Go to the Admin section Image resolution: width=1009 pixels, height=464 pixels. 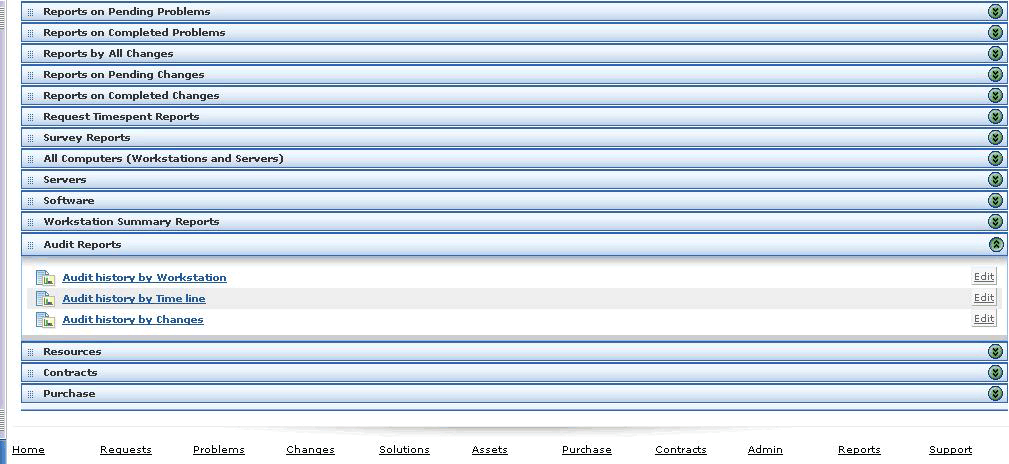click(765, 450)
